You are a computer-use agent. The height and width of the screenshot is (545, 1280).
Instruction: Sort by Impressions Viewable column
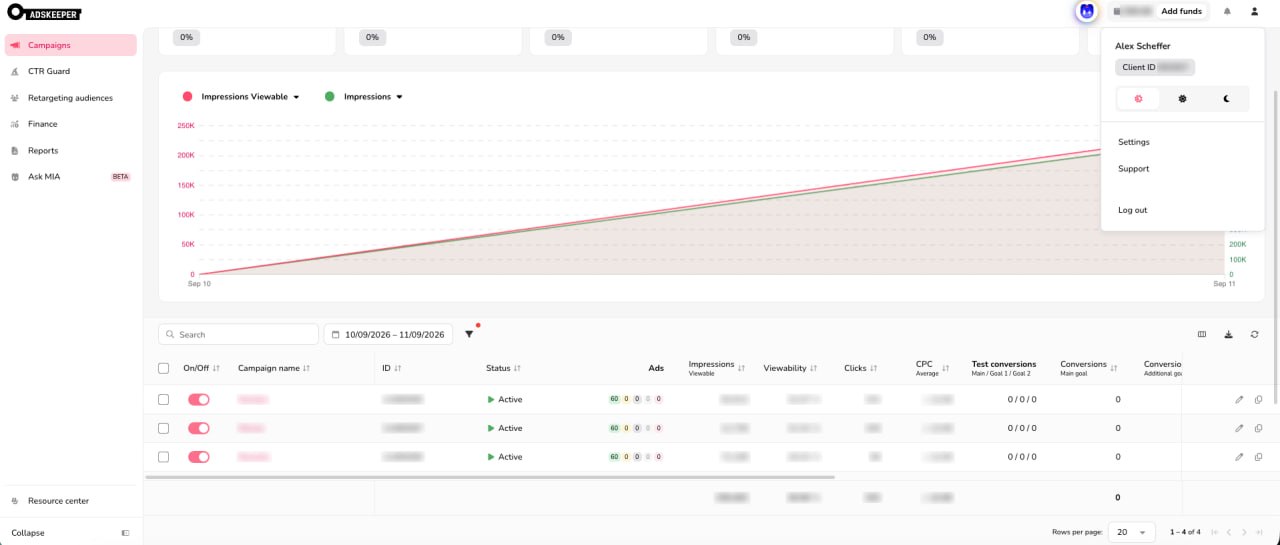(741, 369)
